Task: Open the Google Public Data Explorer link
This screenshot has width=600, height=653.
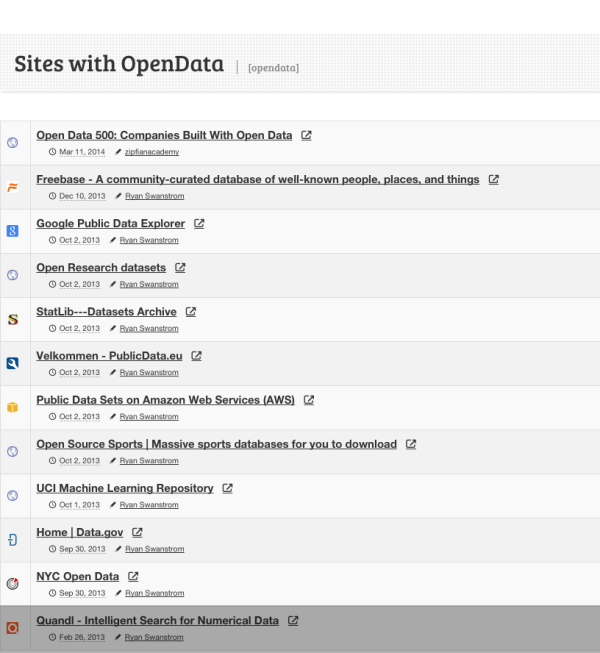Action: pyautogui.click(x=110, y=224)
